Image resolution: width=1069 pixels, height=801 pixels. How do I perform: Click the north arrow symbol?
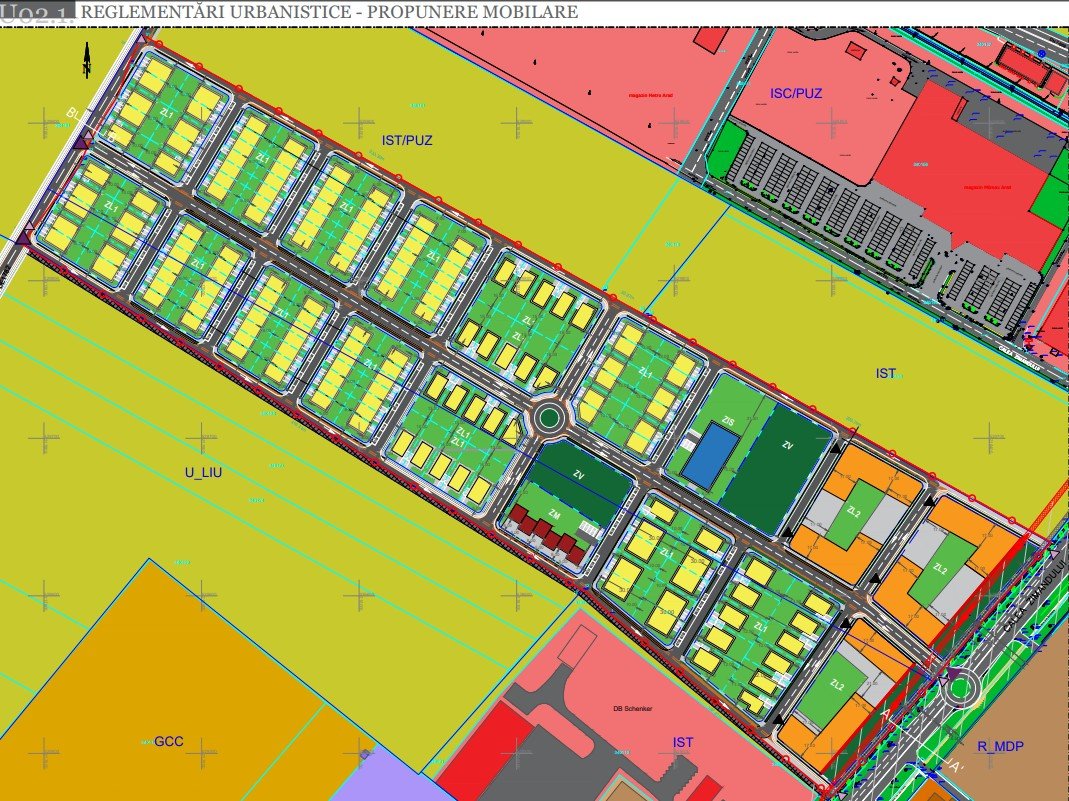coord(87,60)
